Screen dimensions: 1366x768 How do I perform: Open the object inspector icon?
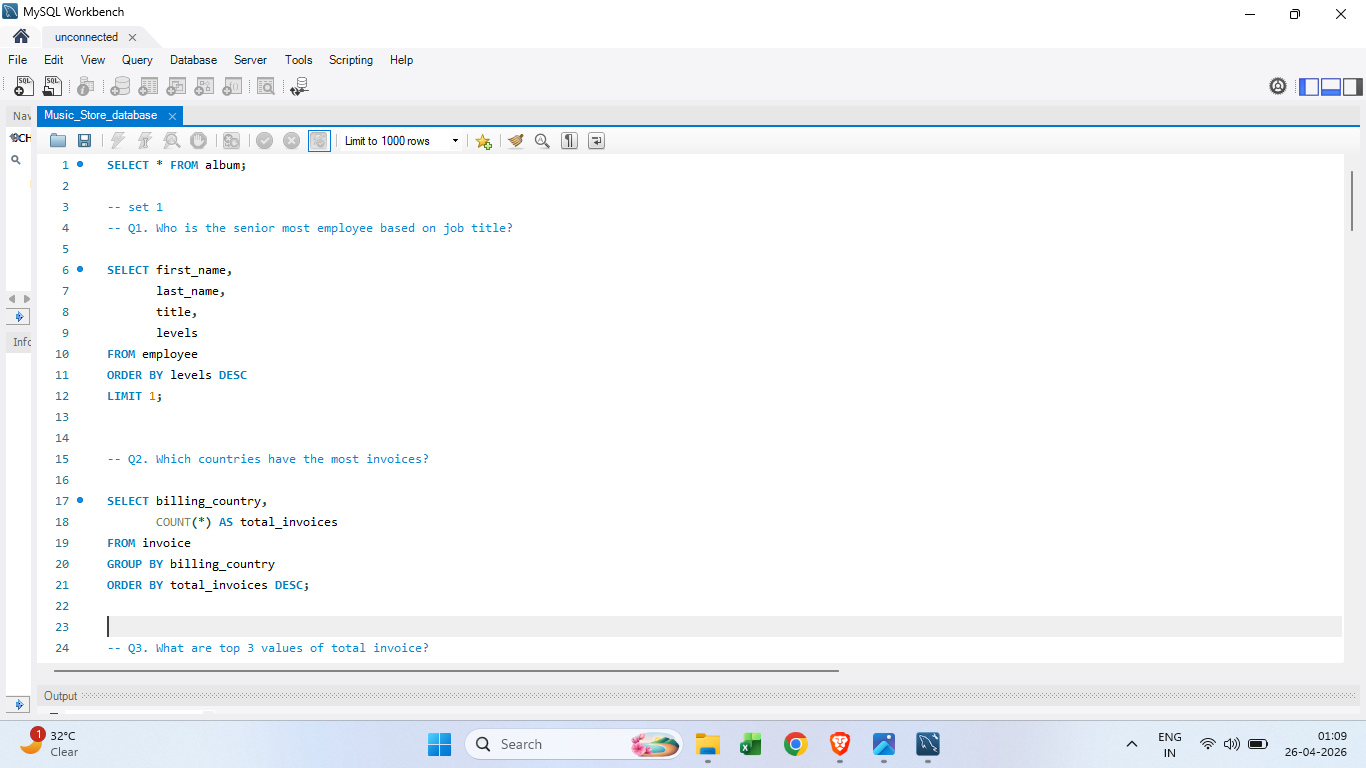pos(86,87)
